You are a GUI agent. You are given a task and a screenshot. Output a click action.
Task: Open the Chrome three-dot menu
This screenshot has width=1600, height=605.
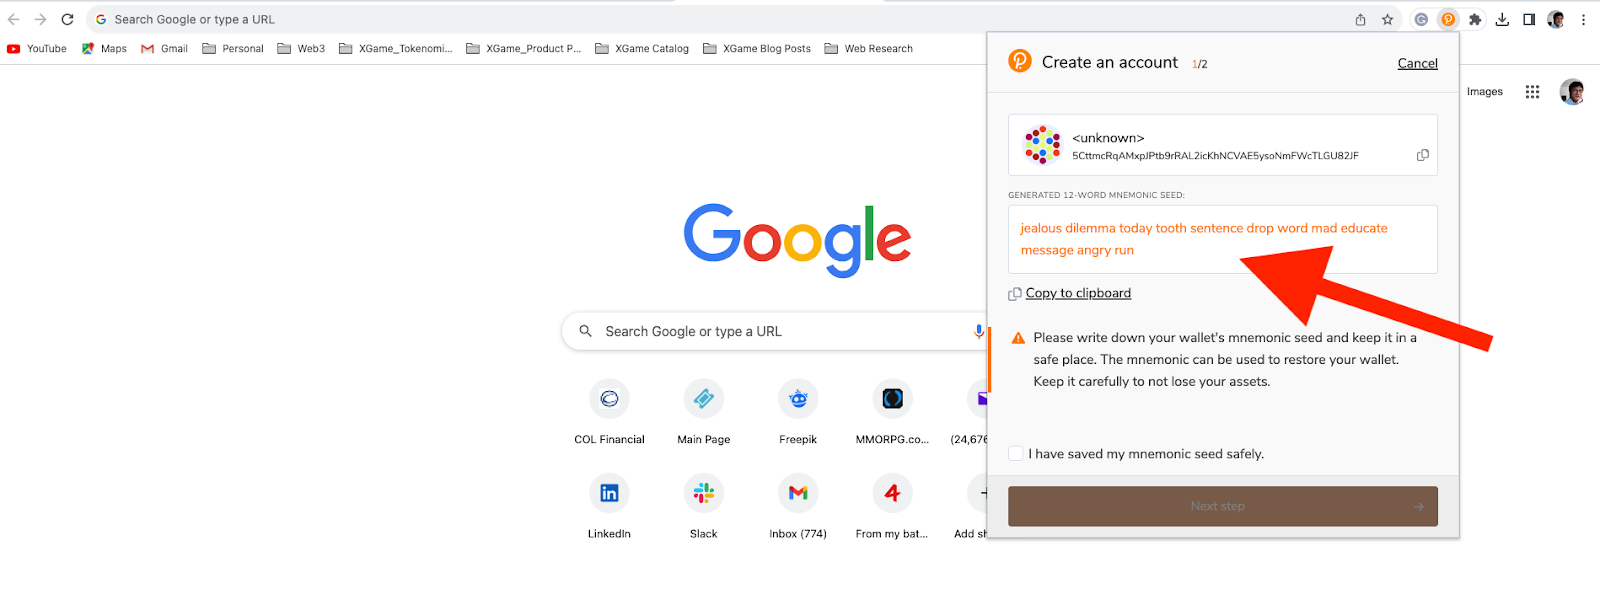click(1583, 19)
